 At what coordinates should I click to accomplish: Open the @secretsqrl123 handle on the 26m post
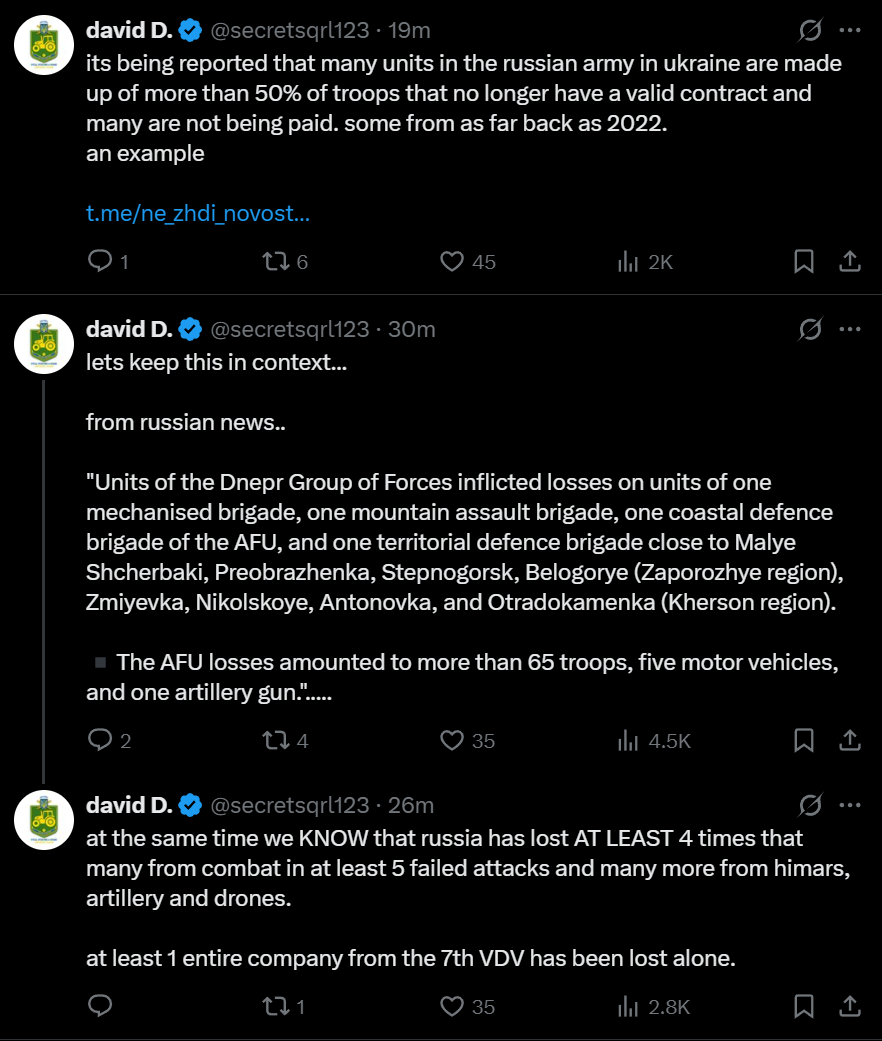(290, 805)
